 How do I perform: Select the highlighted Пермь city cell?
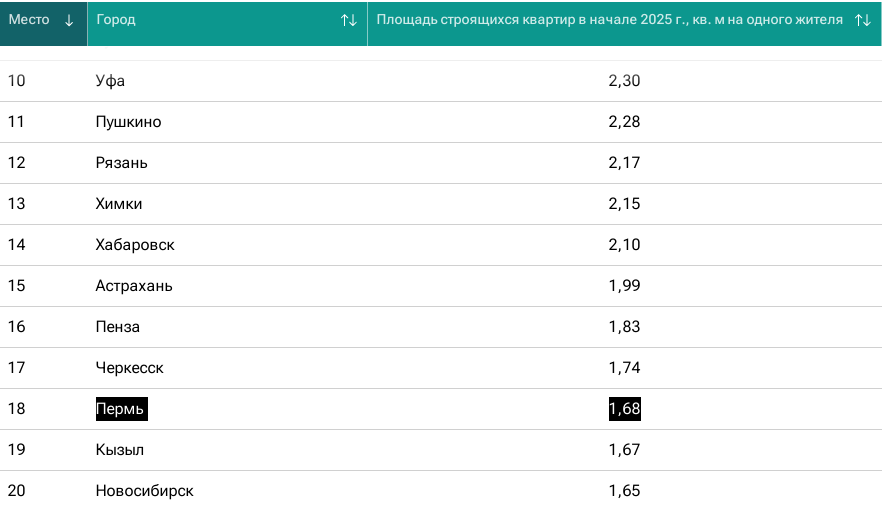pyautogui.click(x=121, y=409)
